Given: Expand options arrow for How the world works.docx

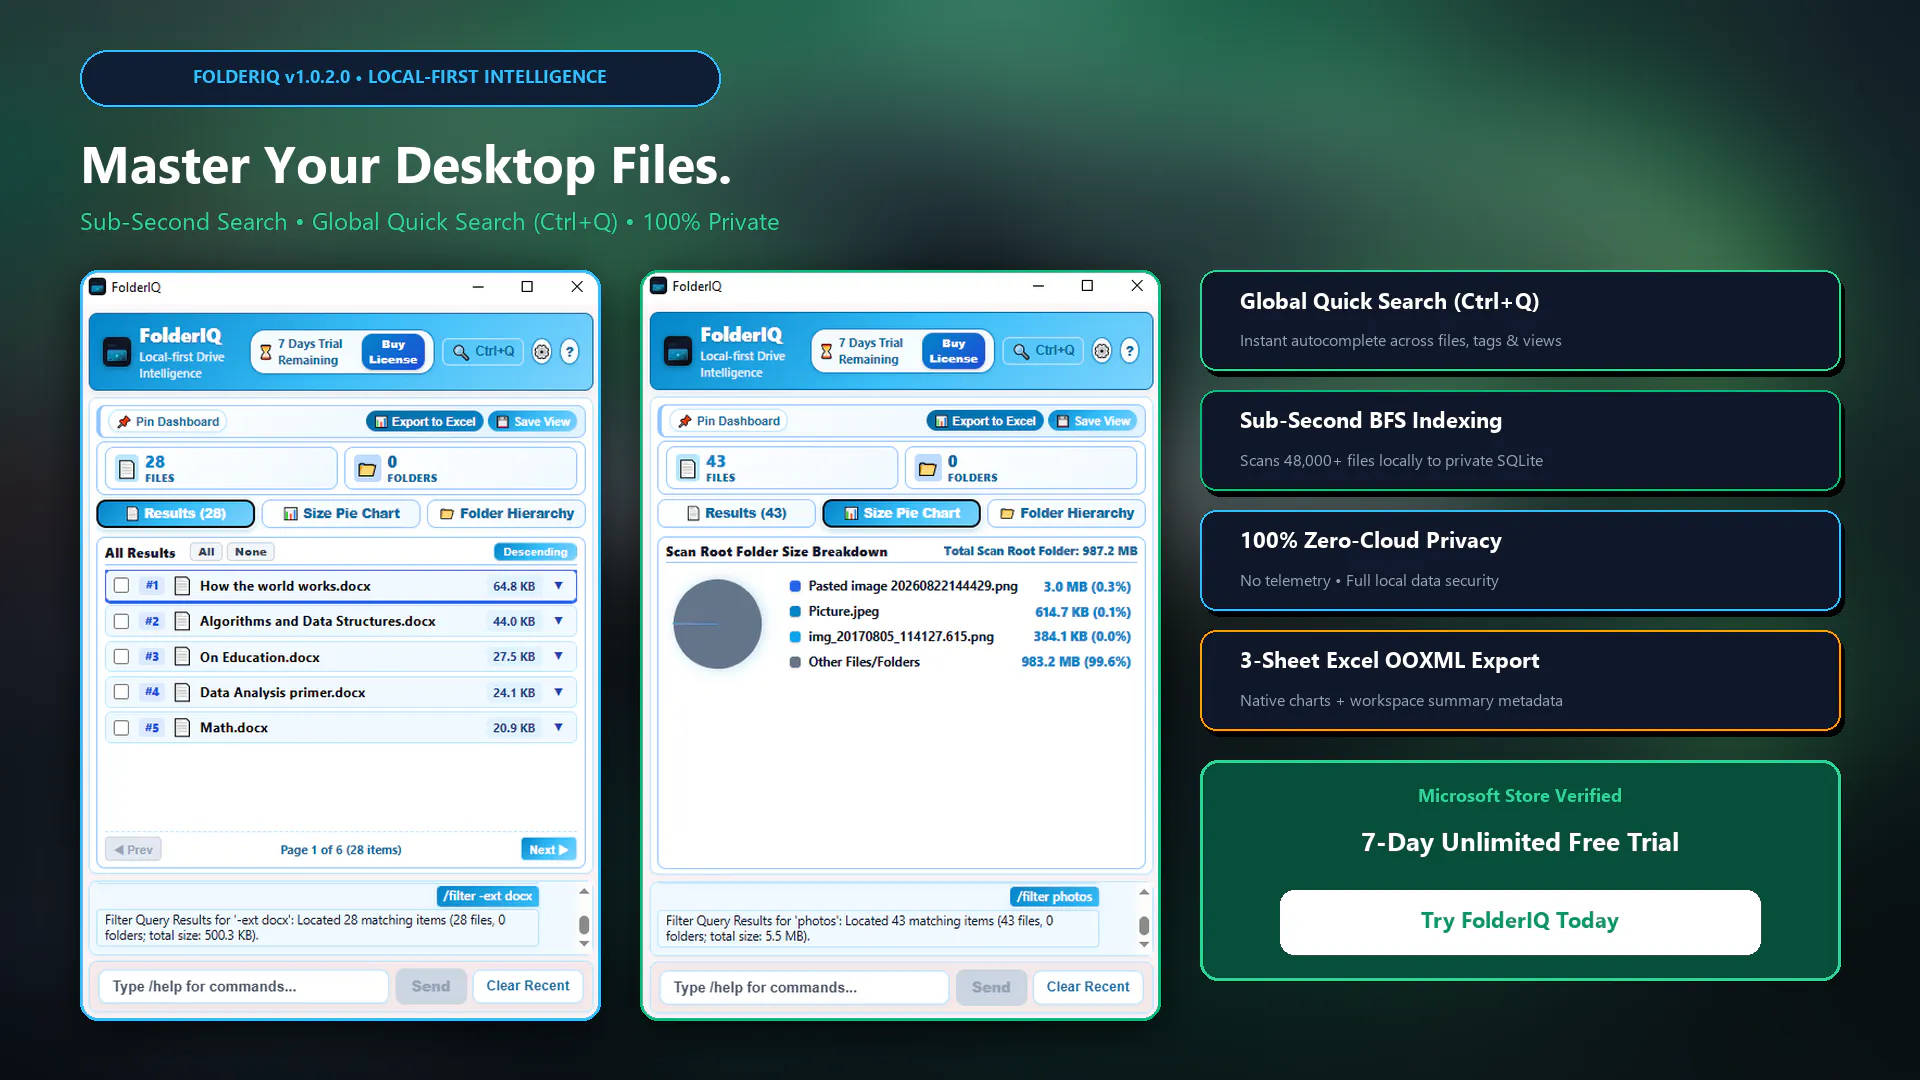Looking at the screenshot, I should [x=559, y=586].
